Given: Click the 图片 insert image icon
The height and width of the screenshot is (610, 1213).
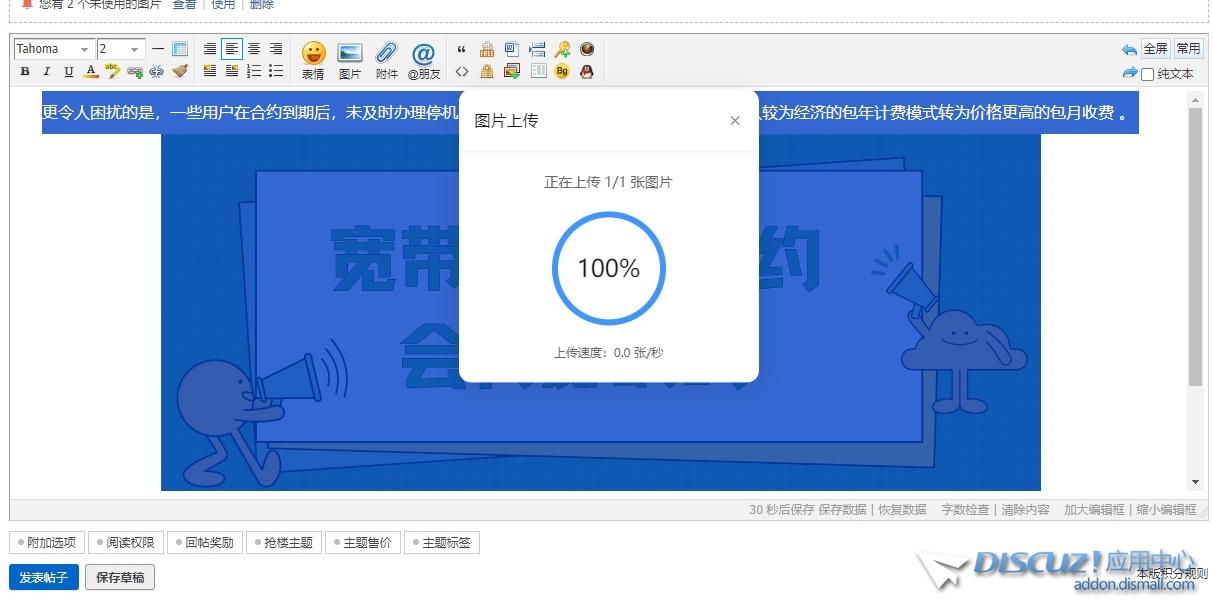Looking at the screenshot, I should (350, 59).
